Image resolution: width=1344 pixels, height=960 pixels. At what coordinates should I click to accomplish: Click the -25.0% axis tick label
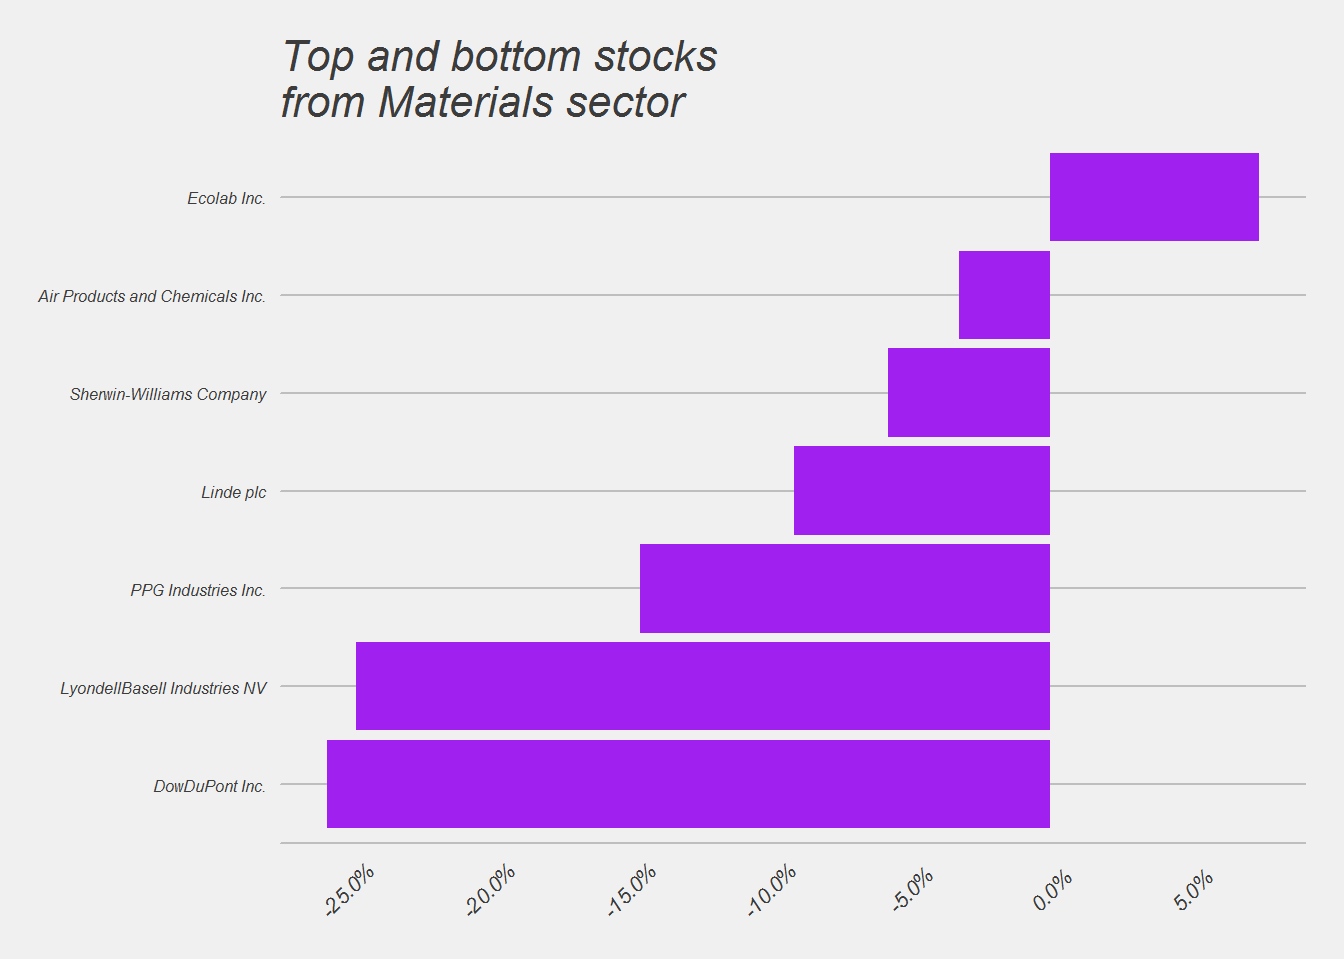[349, 889]
